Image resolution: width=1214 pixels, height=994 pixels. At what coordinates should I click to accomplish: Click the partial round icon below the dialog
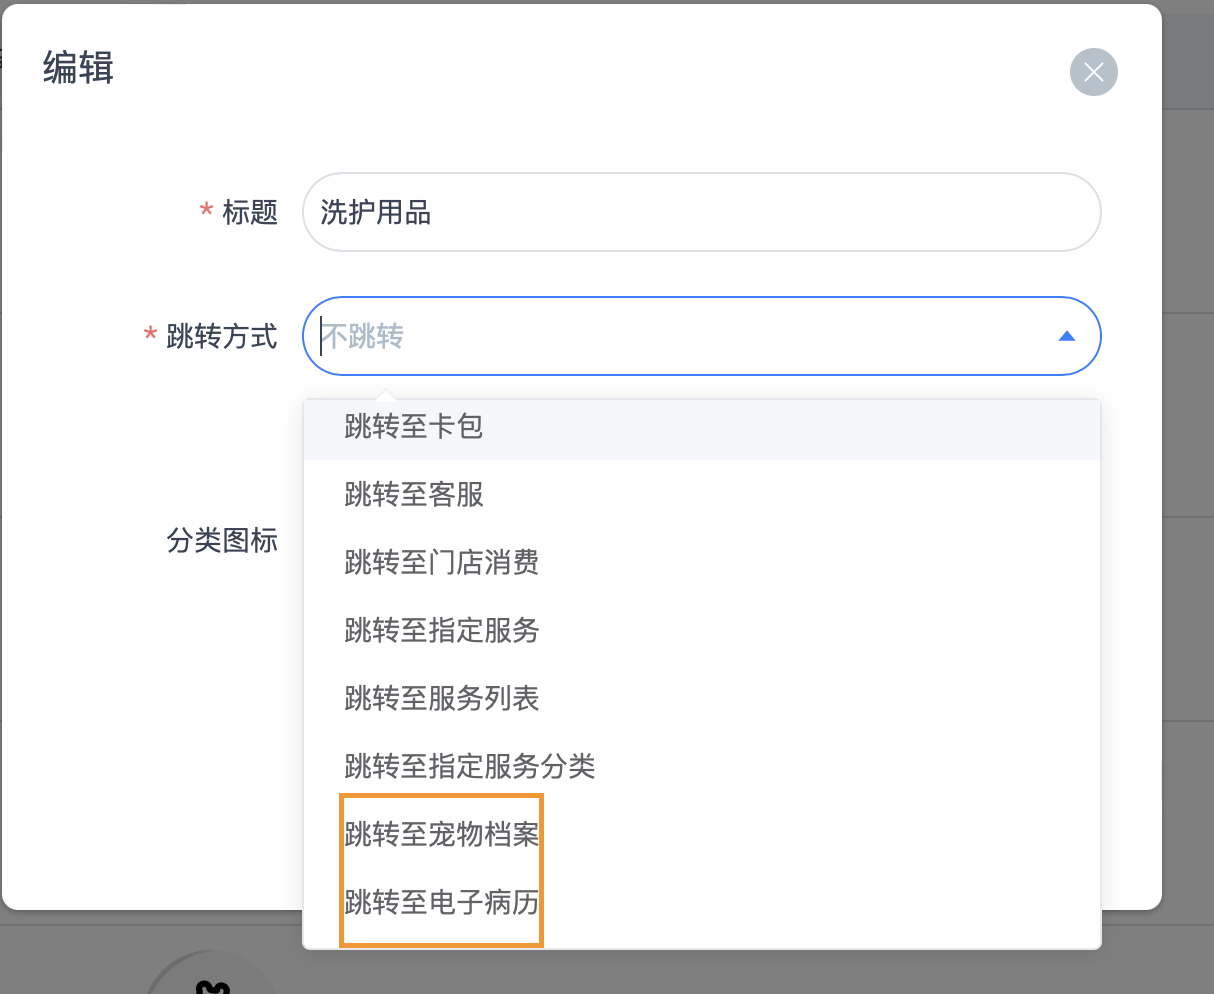click(x=212, y=980)
